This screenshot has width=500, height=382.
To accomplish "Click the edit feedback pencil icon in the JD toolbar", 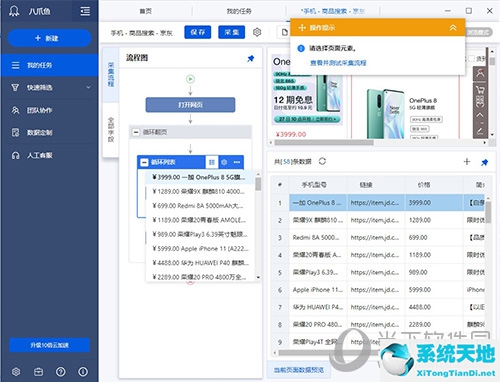I will [x=480, y=130].
